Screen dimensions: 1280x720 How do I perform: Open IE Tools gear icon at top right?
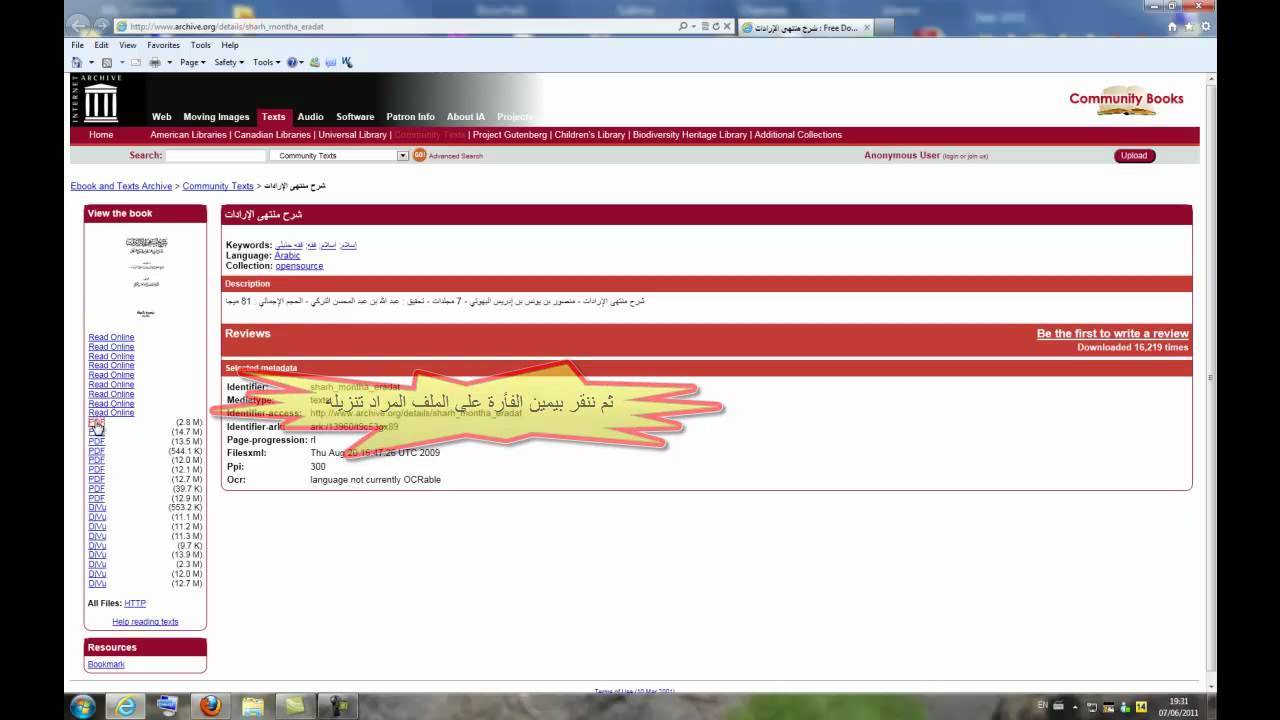[1205, 27]
